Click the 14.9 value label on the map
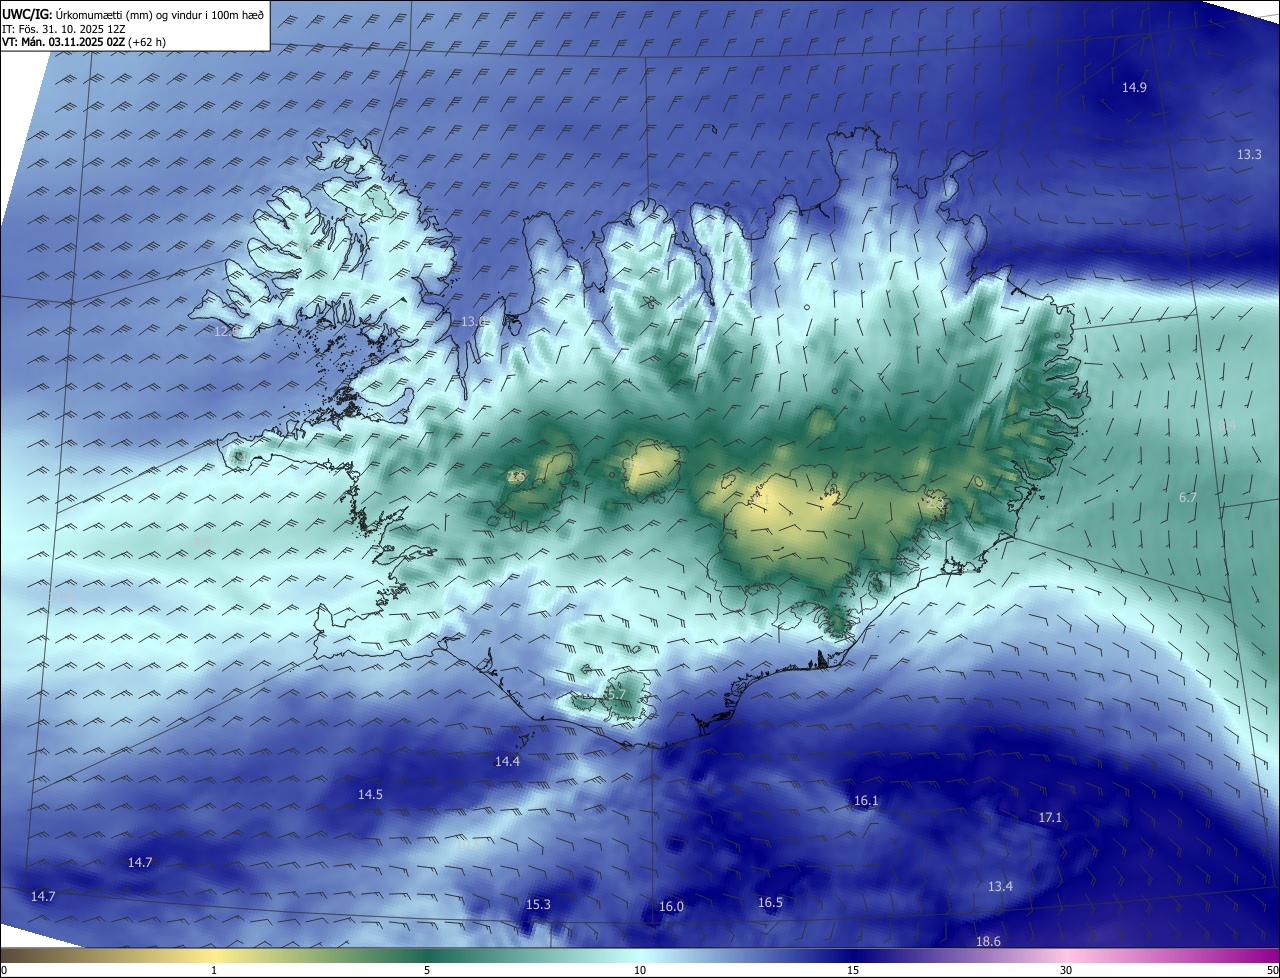 click(1134, 88)
